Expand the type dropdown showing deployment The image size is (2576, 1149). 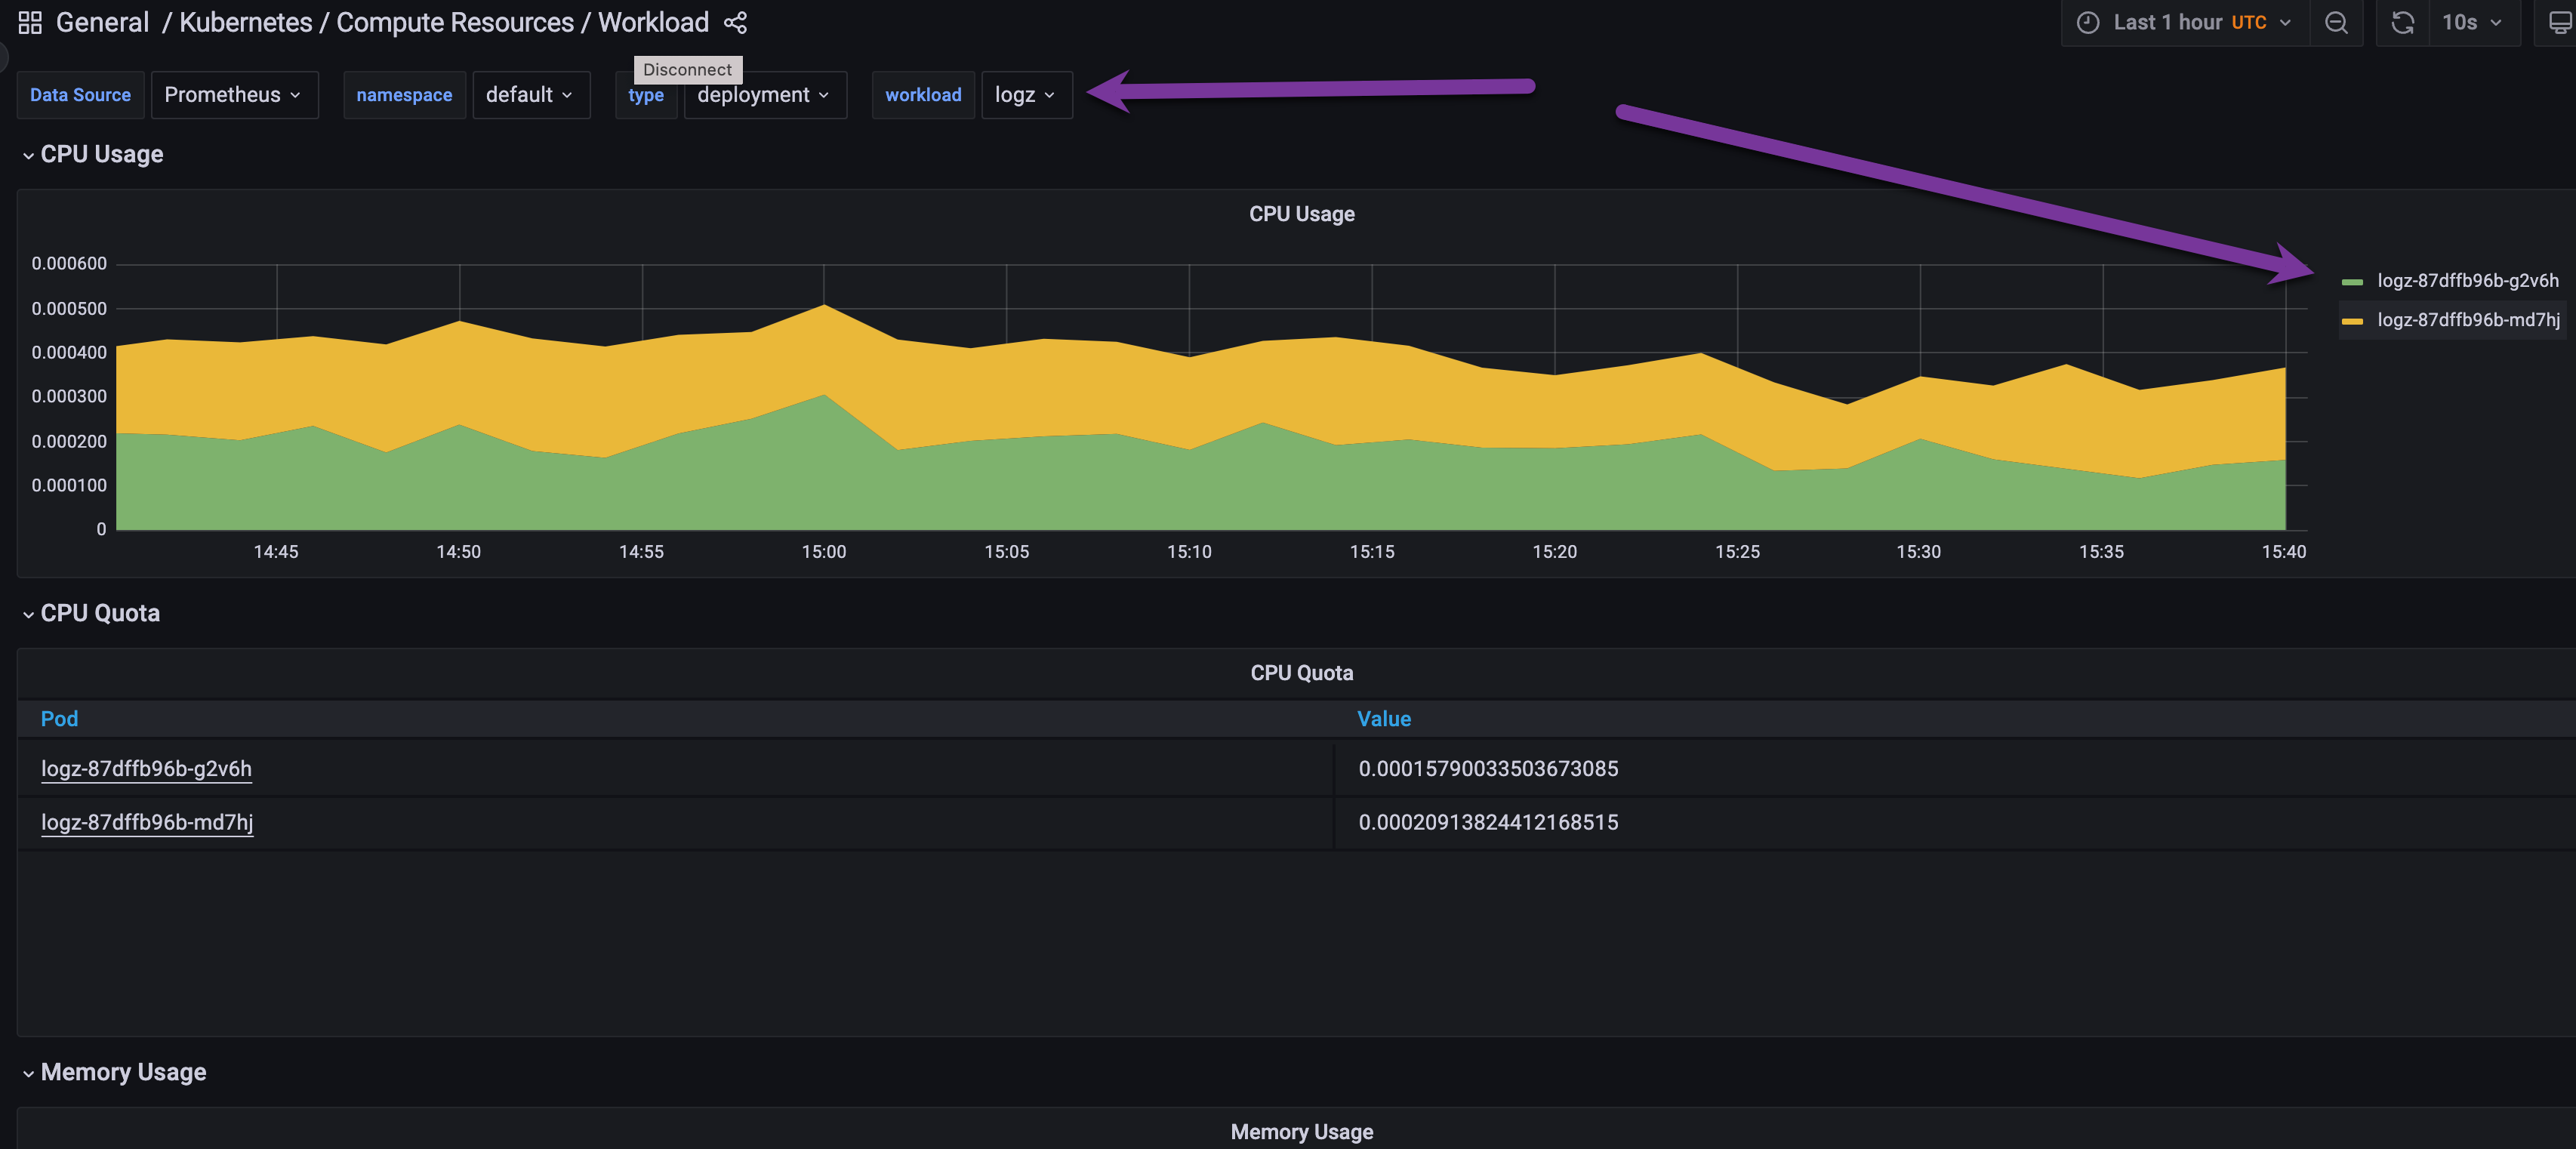(x=764, y=95)
